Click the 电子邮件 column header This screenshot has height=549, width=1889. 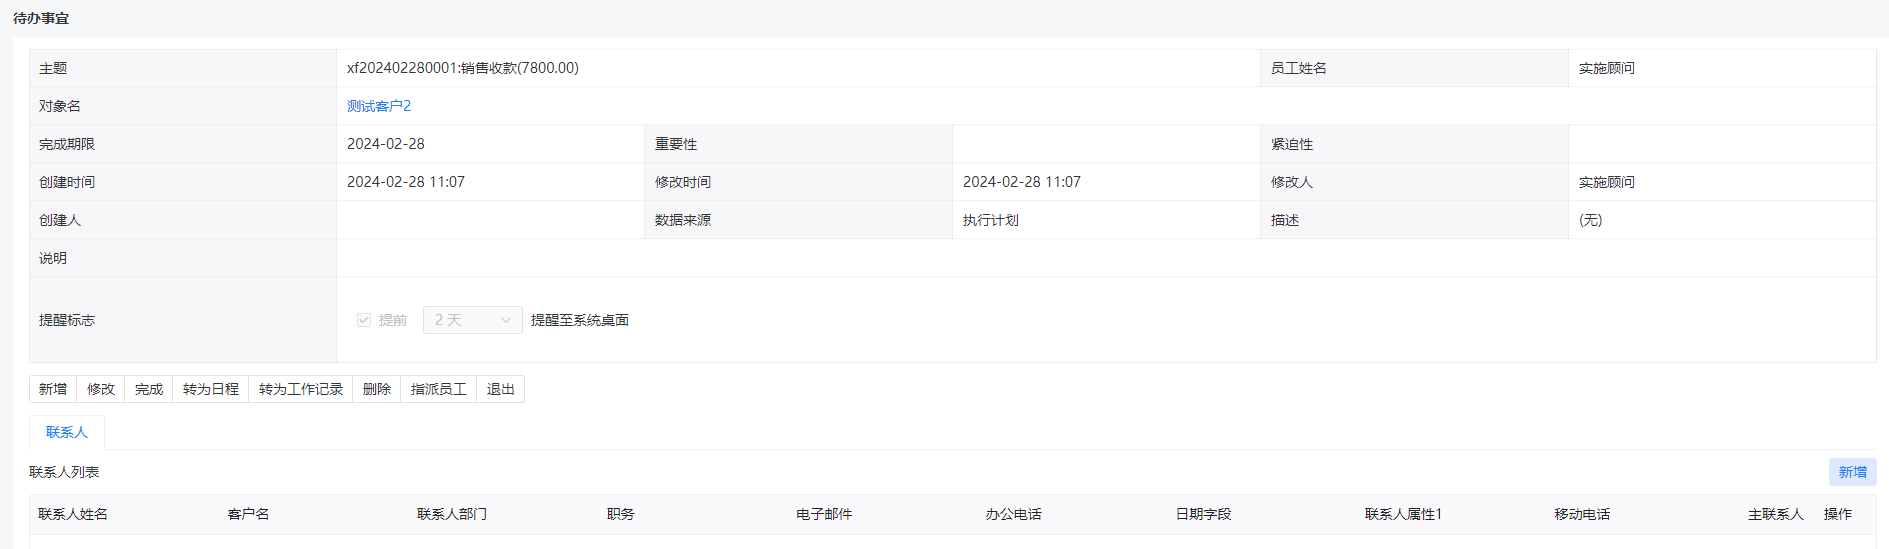[824, 514]
